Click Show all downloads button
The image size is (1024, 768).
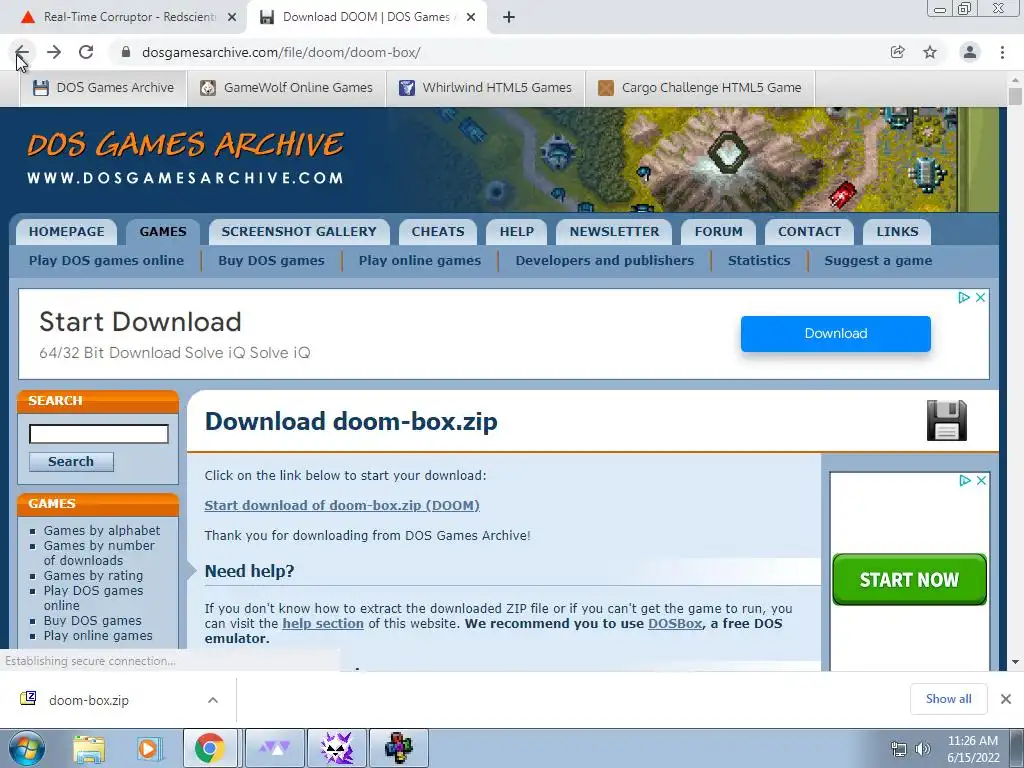coord(948,699)
